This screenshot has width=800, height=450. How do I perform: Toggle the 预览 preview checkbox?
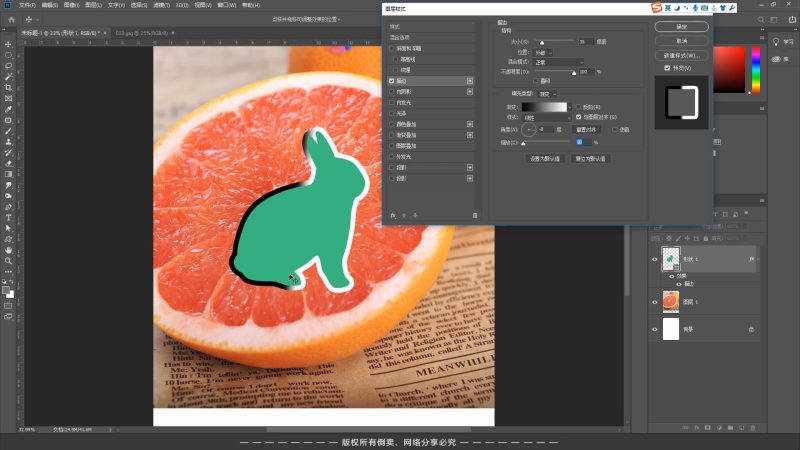tap(667, 68)
